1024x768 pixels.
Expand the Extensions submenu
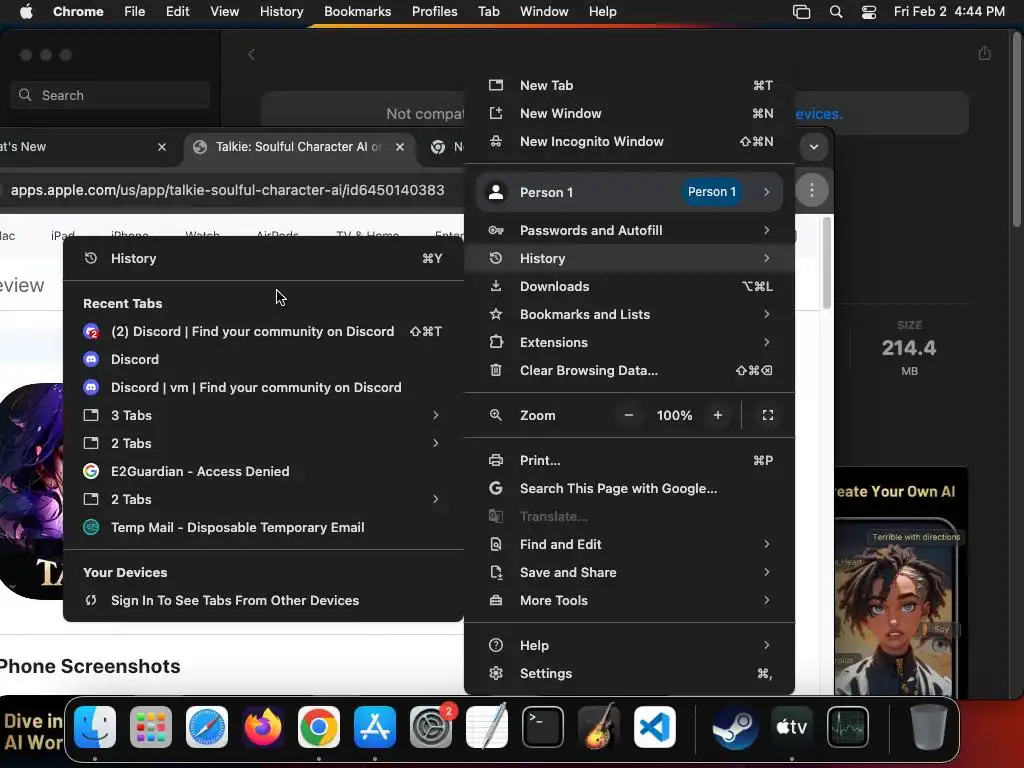coord(630,343)
